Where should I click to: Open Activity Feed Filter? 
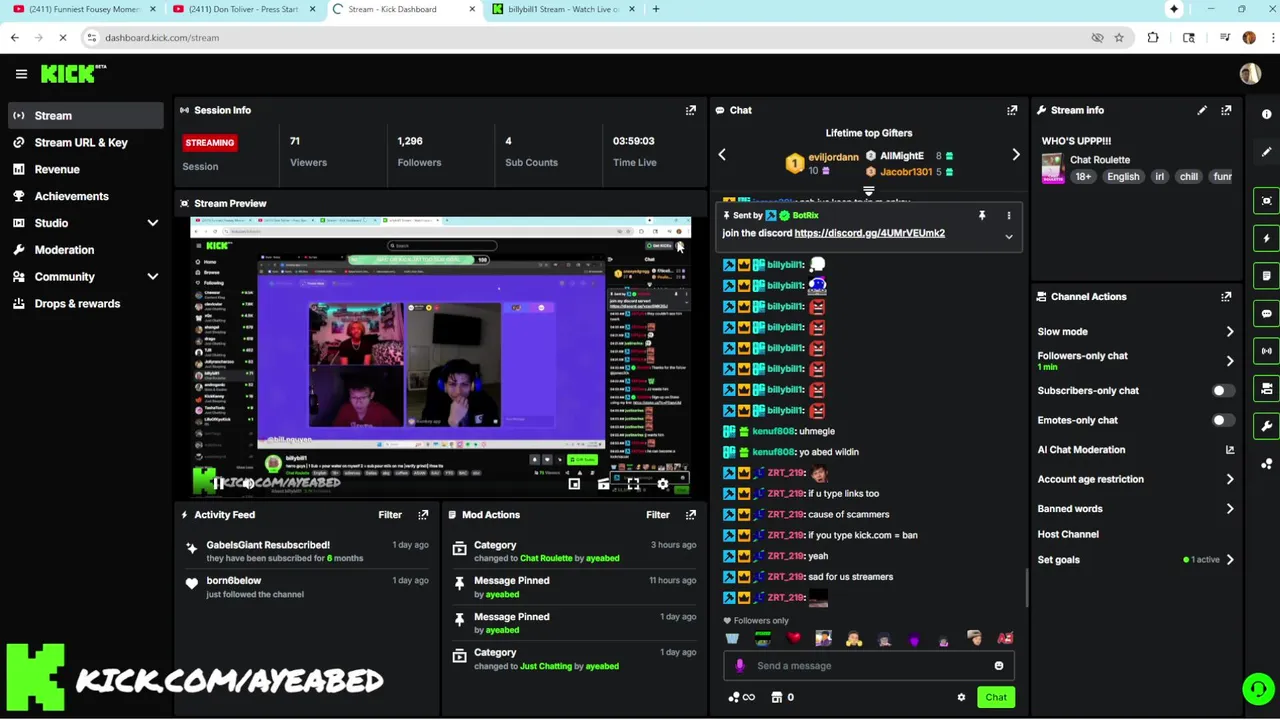[x=390, y=515]
